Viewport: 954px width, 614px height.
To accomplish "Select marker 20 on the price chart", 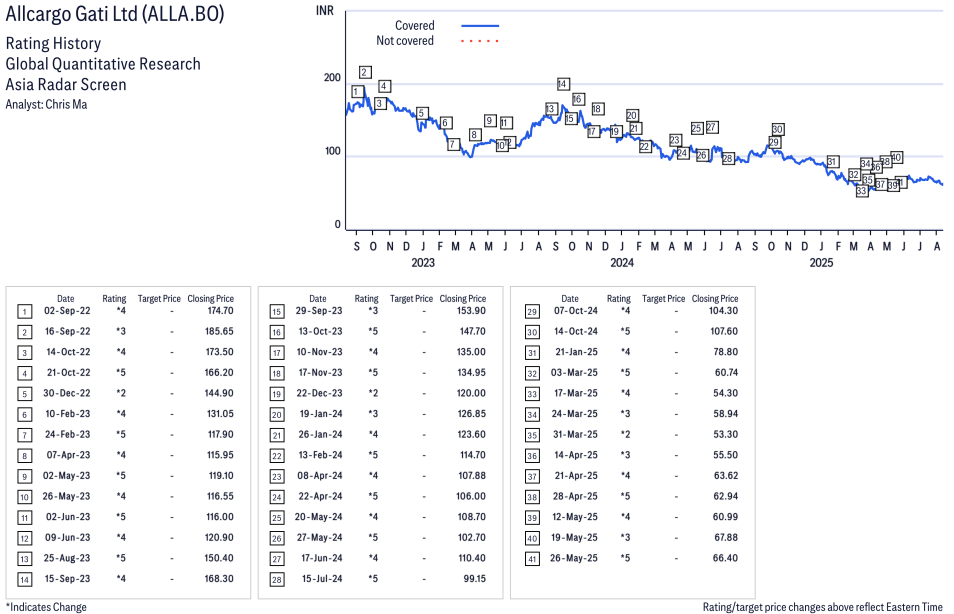I will [x=632, y=115].
